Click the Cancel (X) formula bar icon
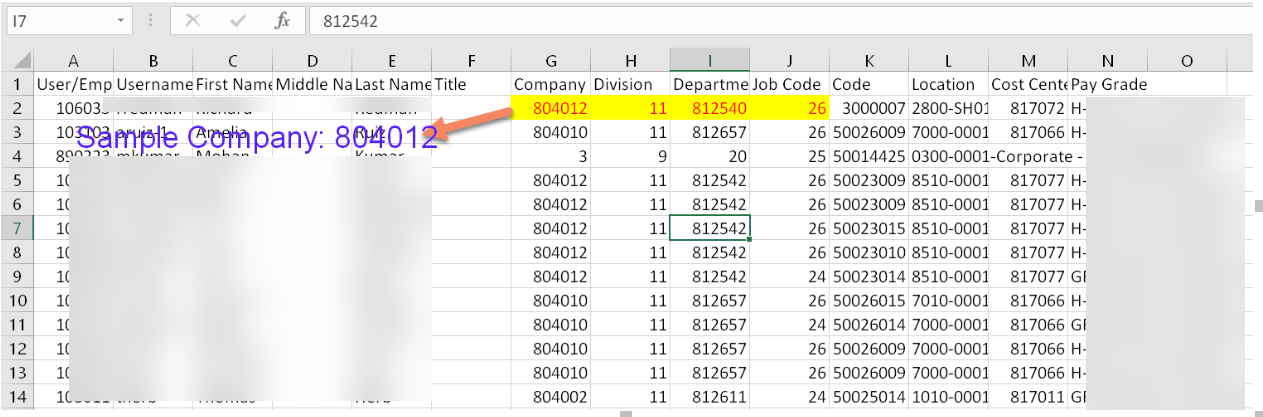The height and width of the screenshot is (417, 1263). (x=193, y=20)
